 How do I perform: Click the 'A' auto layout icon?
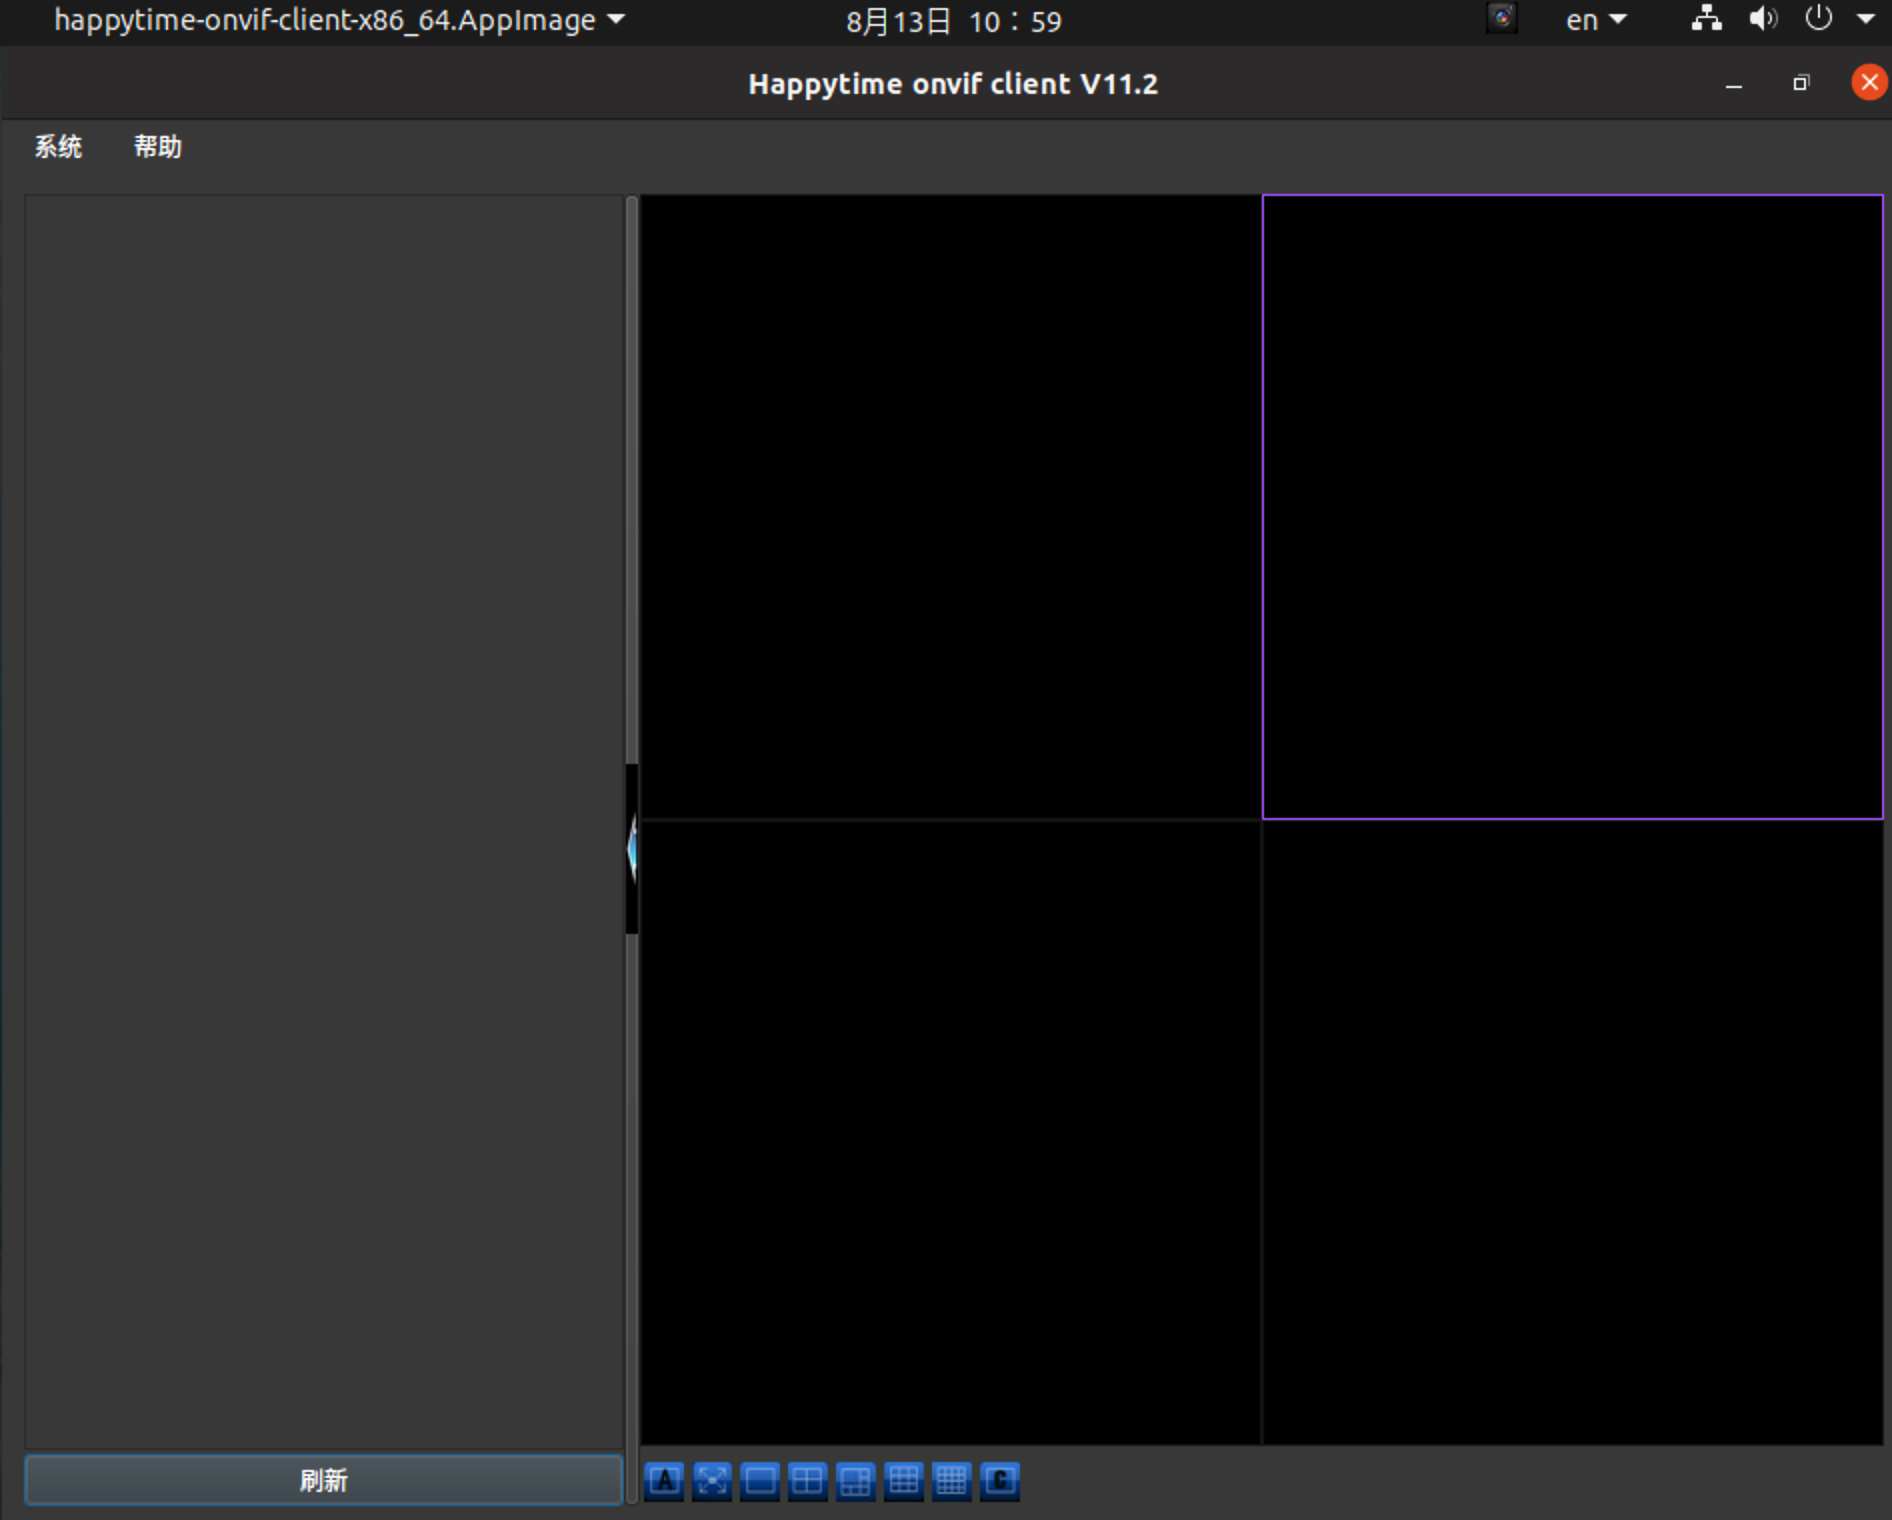(x=664, y=1480)
